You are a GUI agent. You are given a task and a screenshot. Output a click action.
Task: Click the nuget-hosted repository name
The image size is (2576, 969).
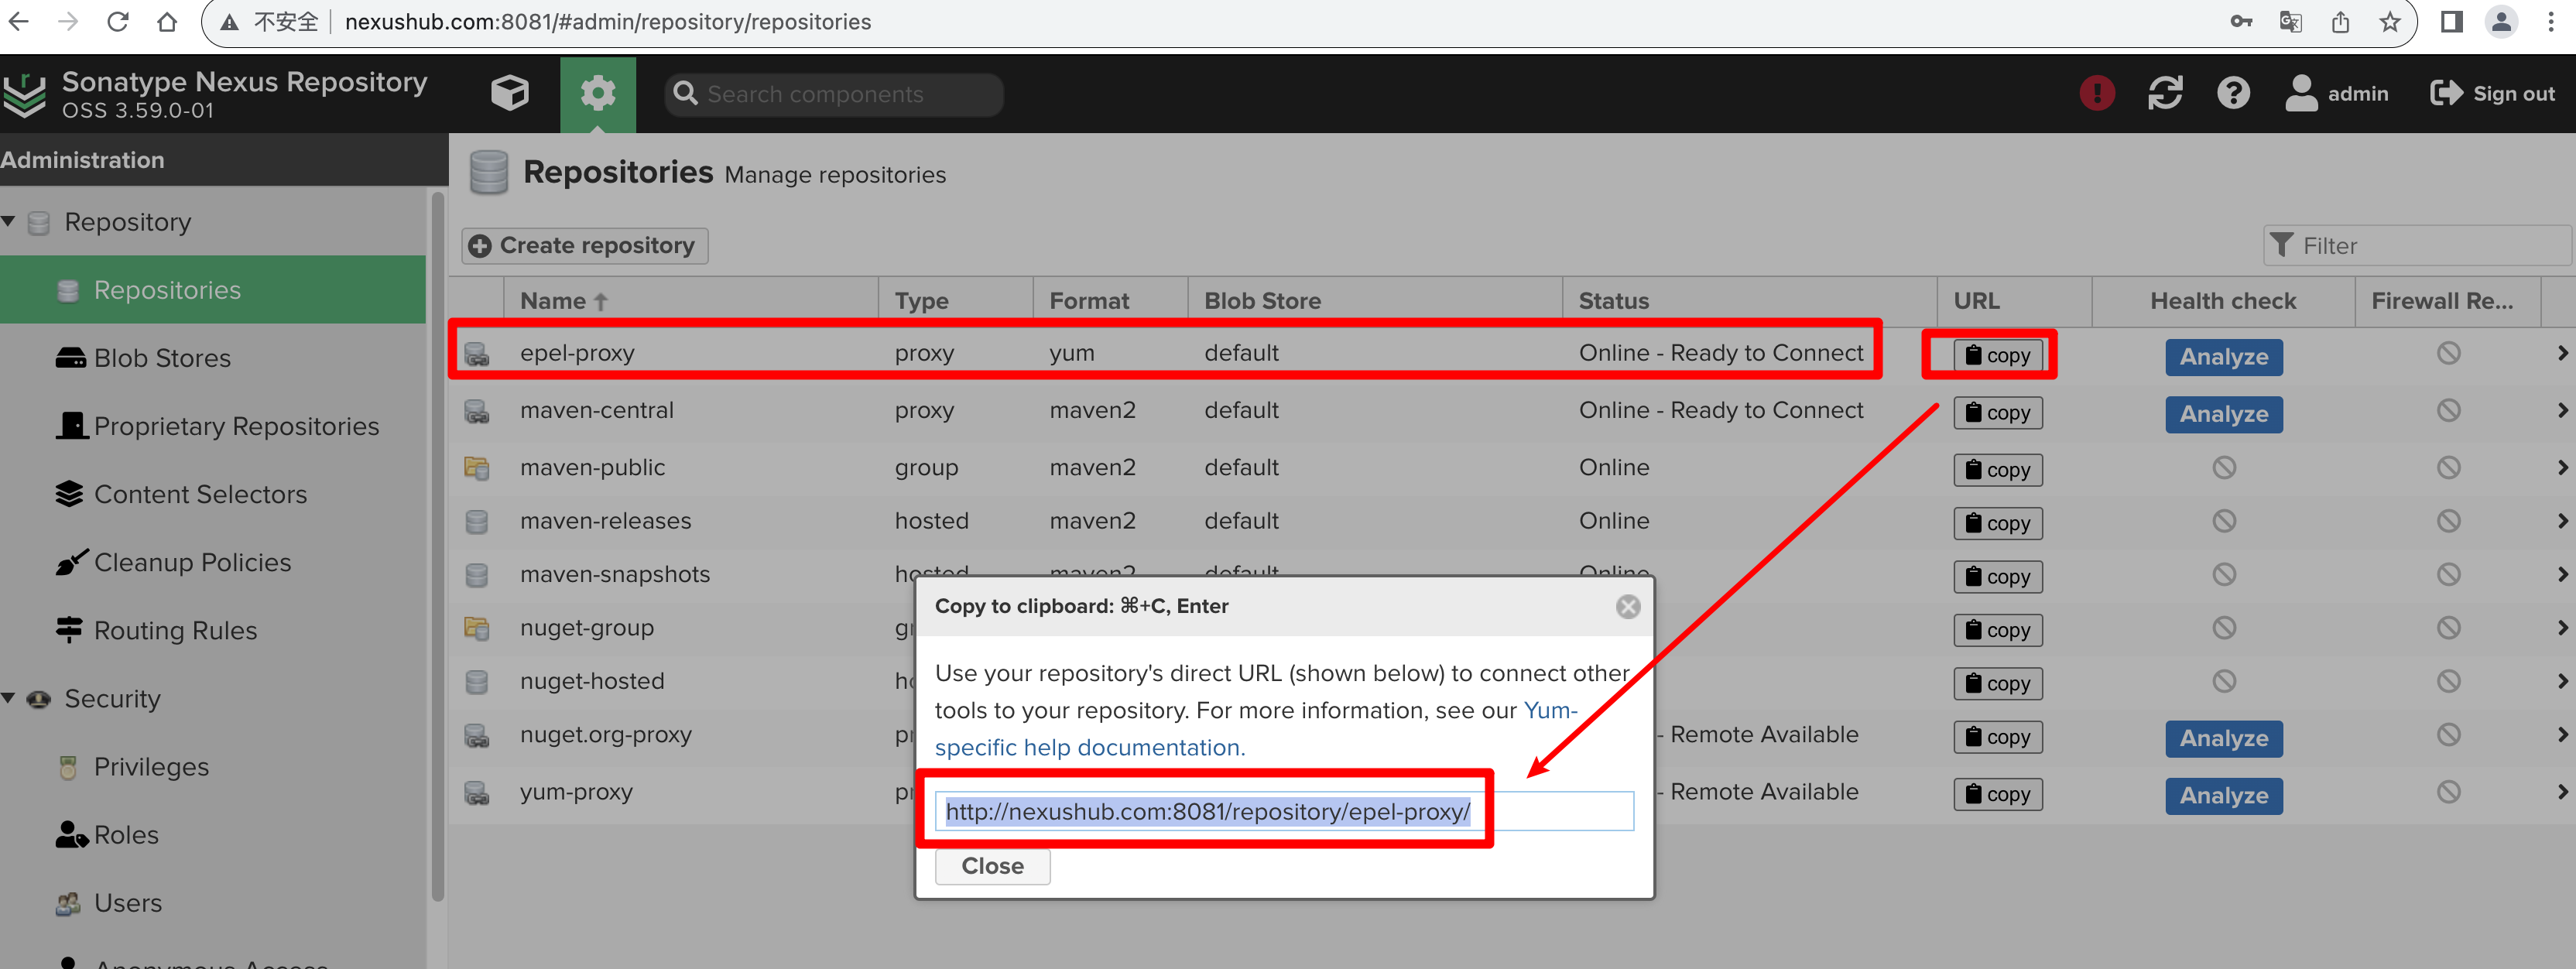tap(591, 681)
